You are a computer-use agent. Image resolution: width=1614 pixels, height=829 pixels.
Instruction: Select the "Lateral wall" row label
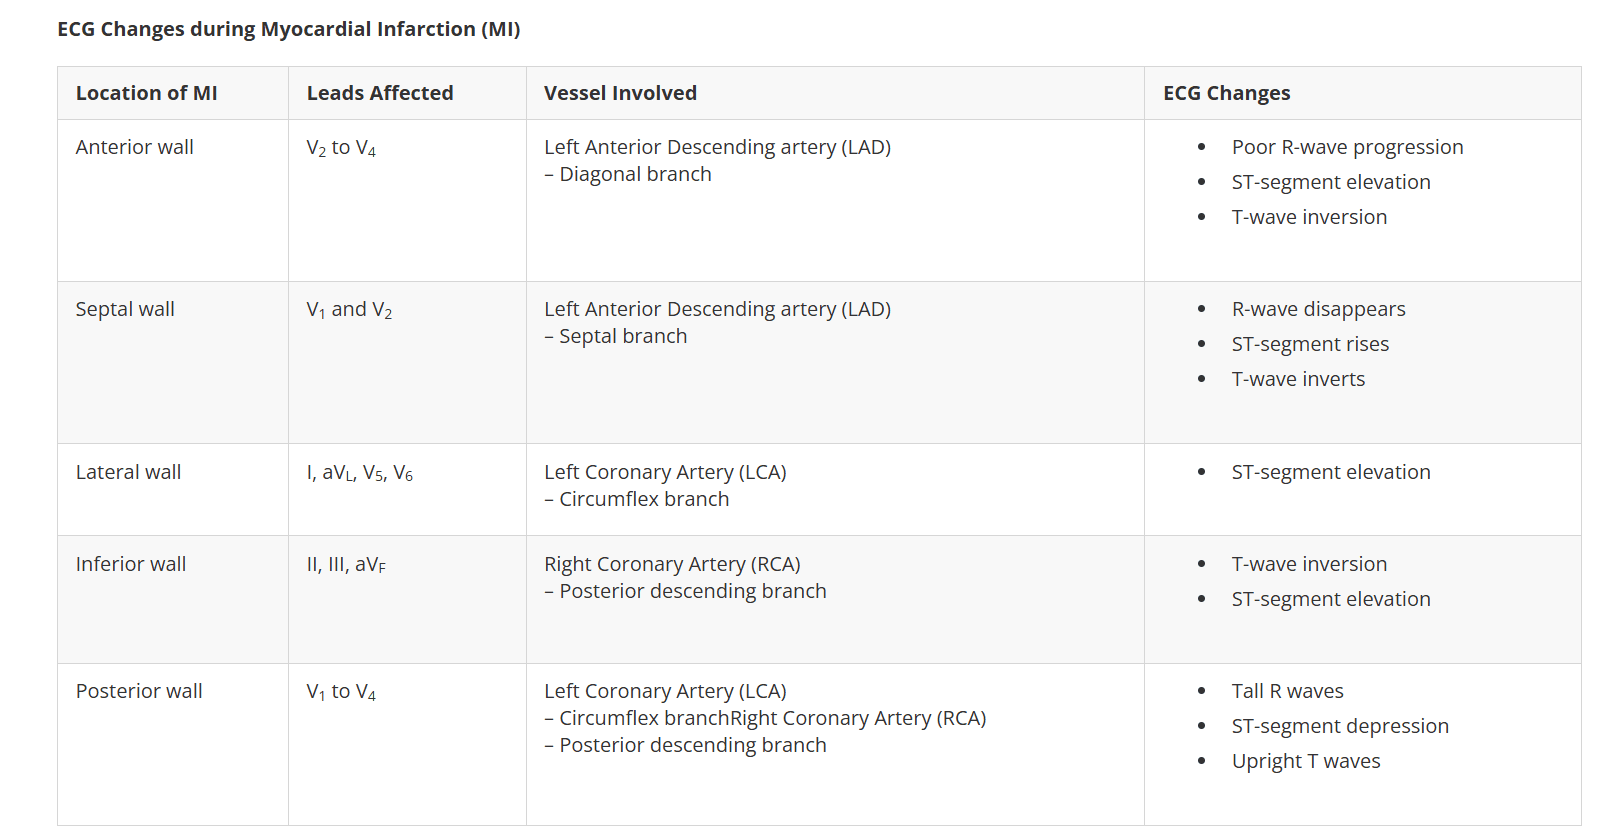tap(128, 472)
